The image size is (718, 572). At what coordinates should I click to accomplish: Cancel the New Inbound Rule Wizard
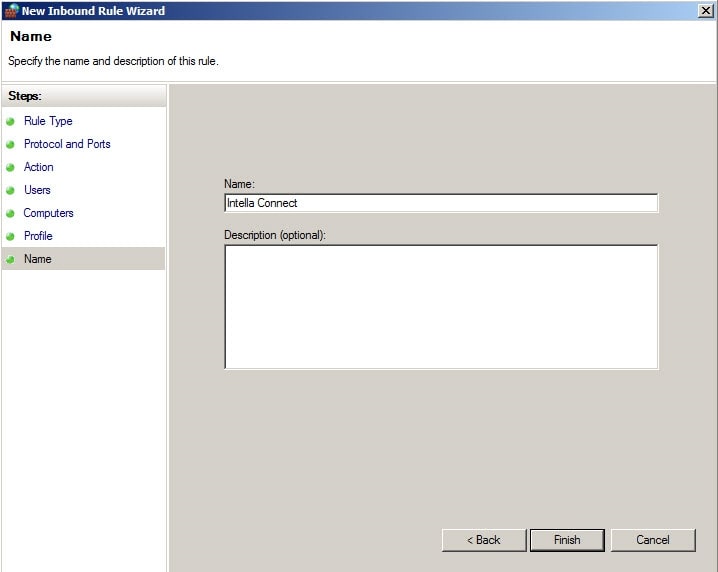653,540
